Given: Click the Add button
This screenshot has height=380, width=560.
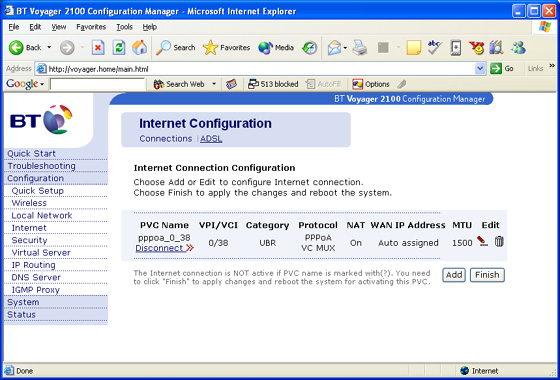Looking at the screenshot, I should pos(454,275).
